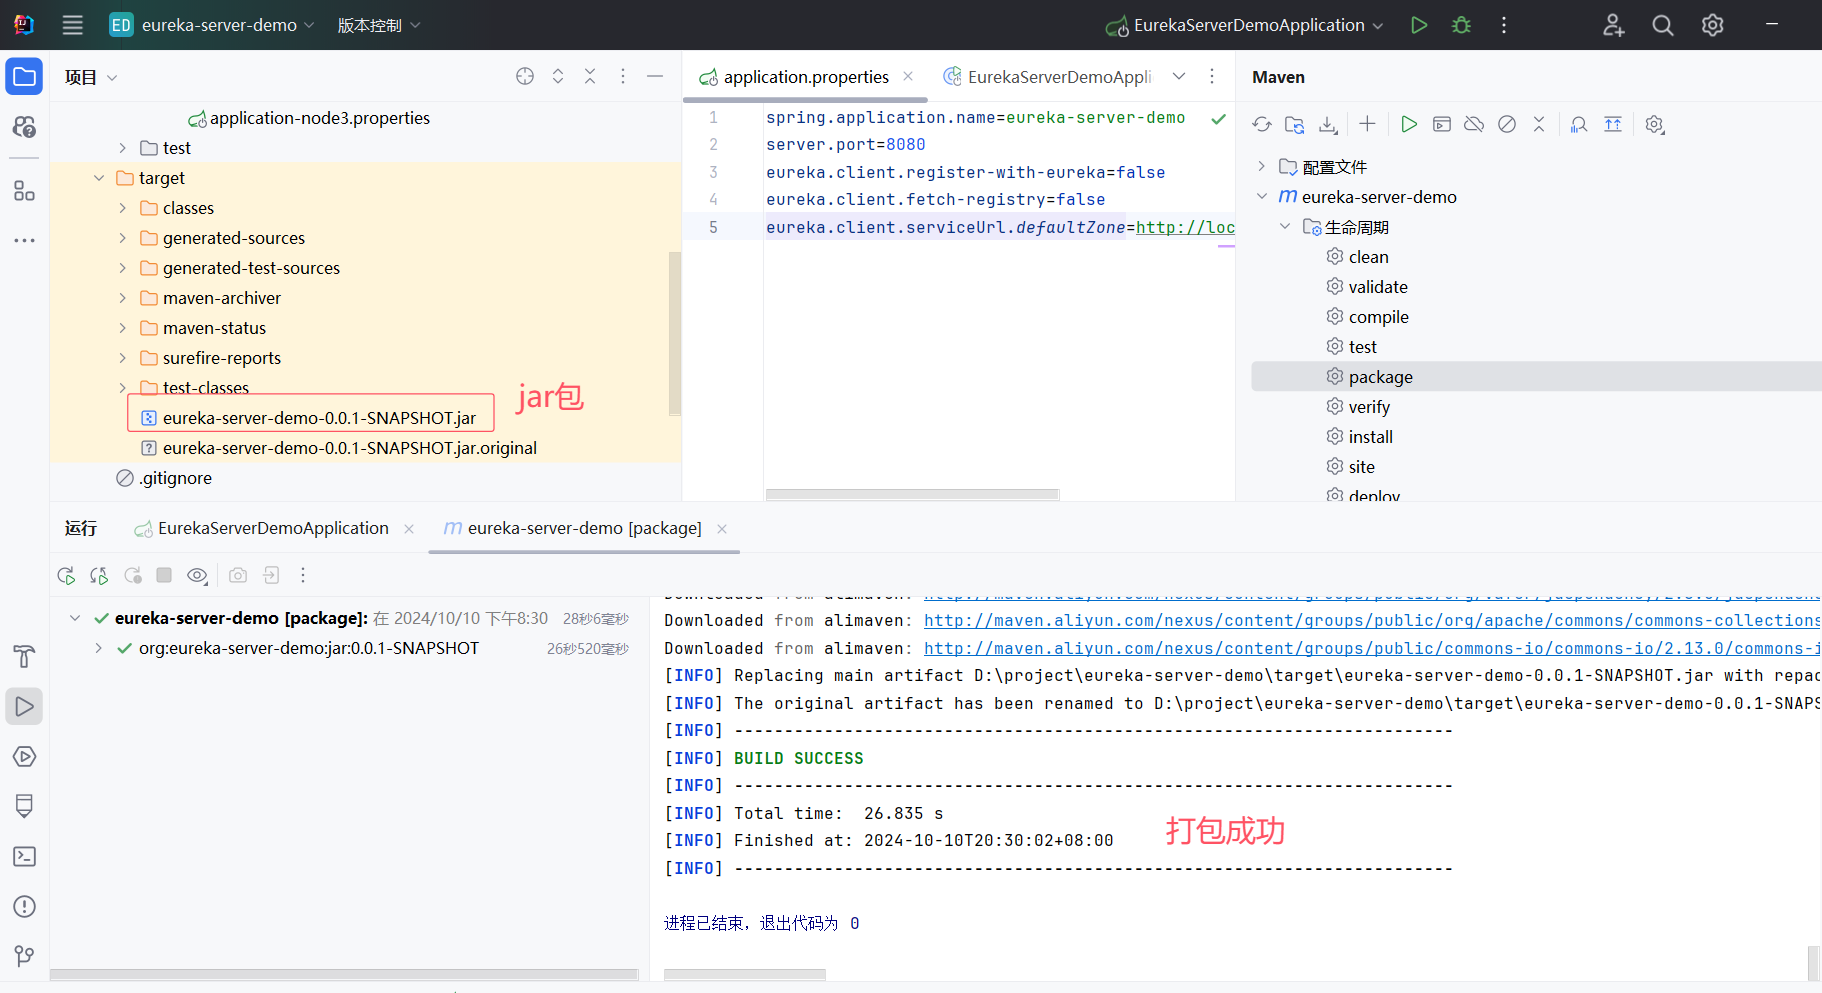The height and width of the screenshot is (993, 1822).
Task: Select Maven install lifecycle goal
Action: 1370,437
